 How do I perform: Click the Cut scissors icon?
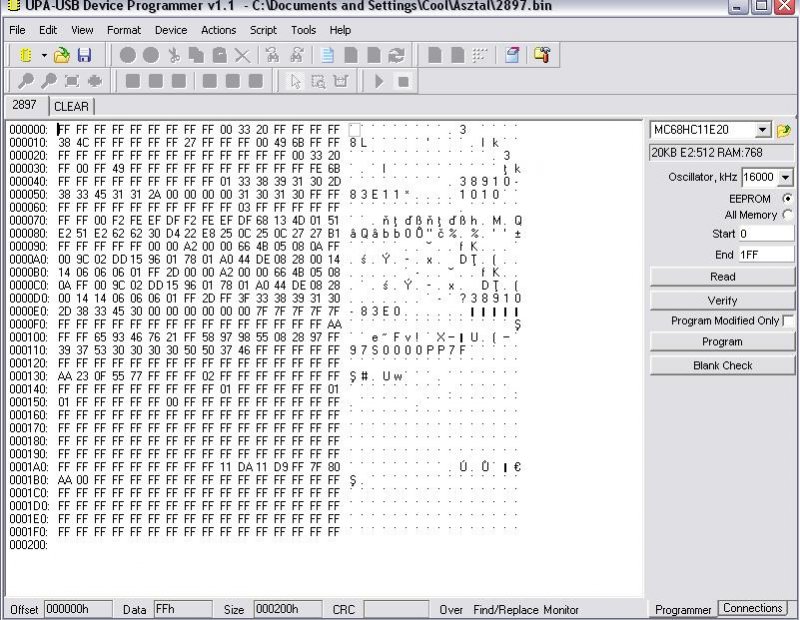[174, 55]
